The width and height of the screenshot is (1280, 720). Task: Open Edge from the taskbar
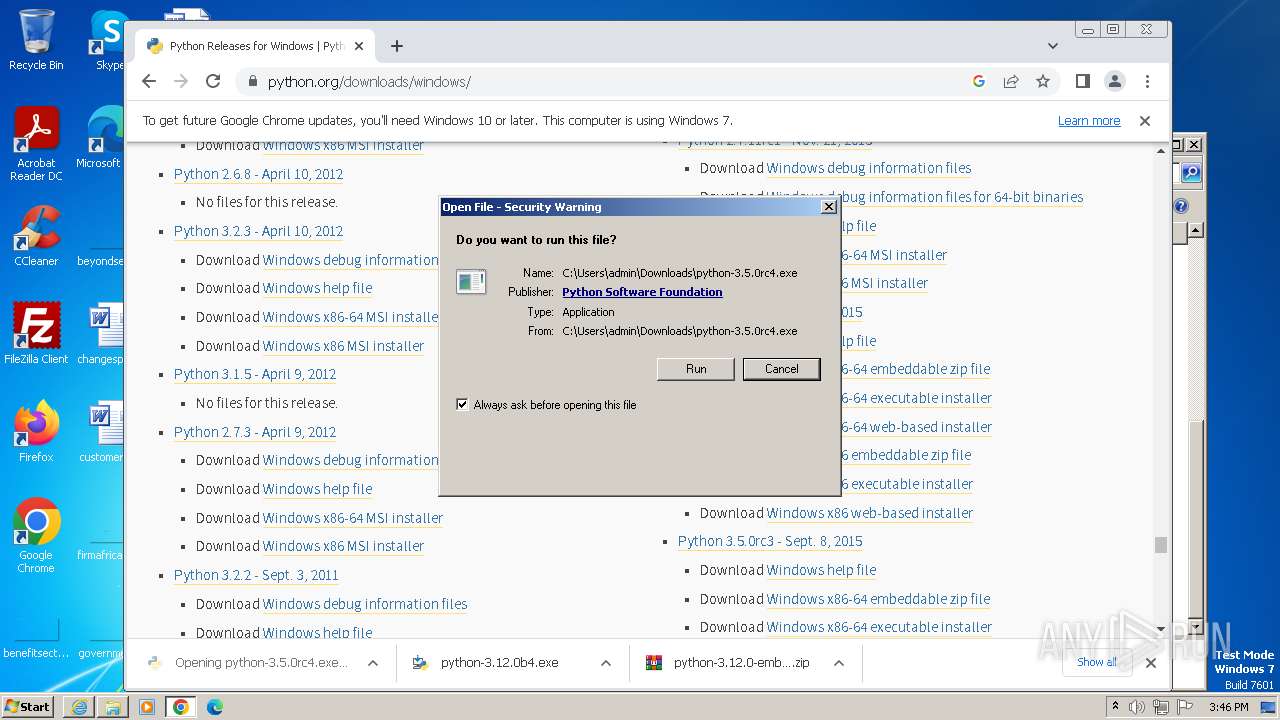click(215, 707)
